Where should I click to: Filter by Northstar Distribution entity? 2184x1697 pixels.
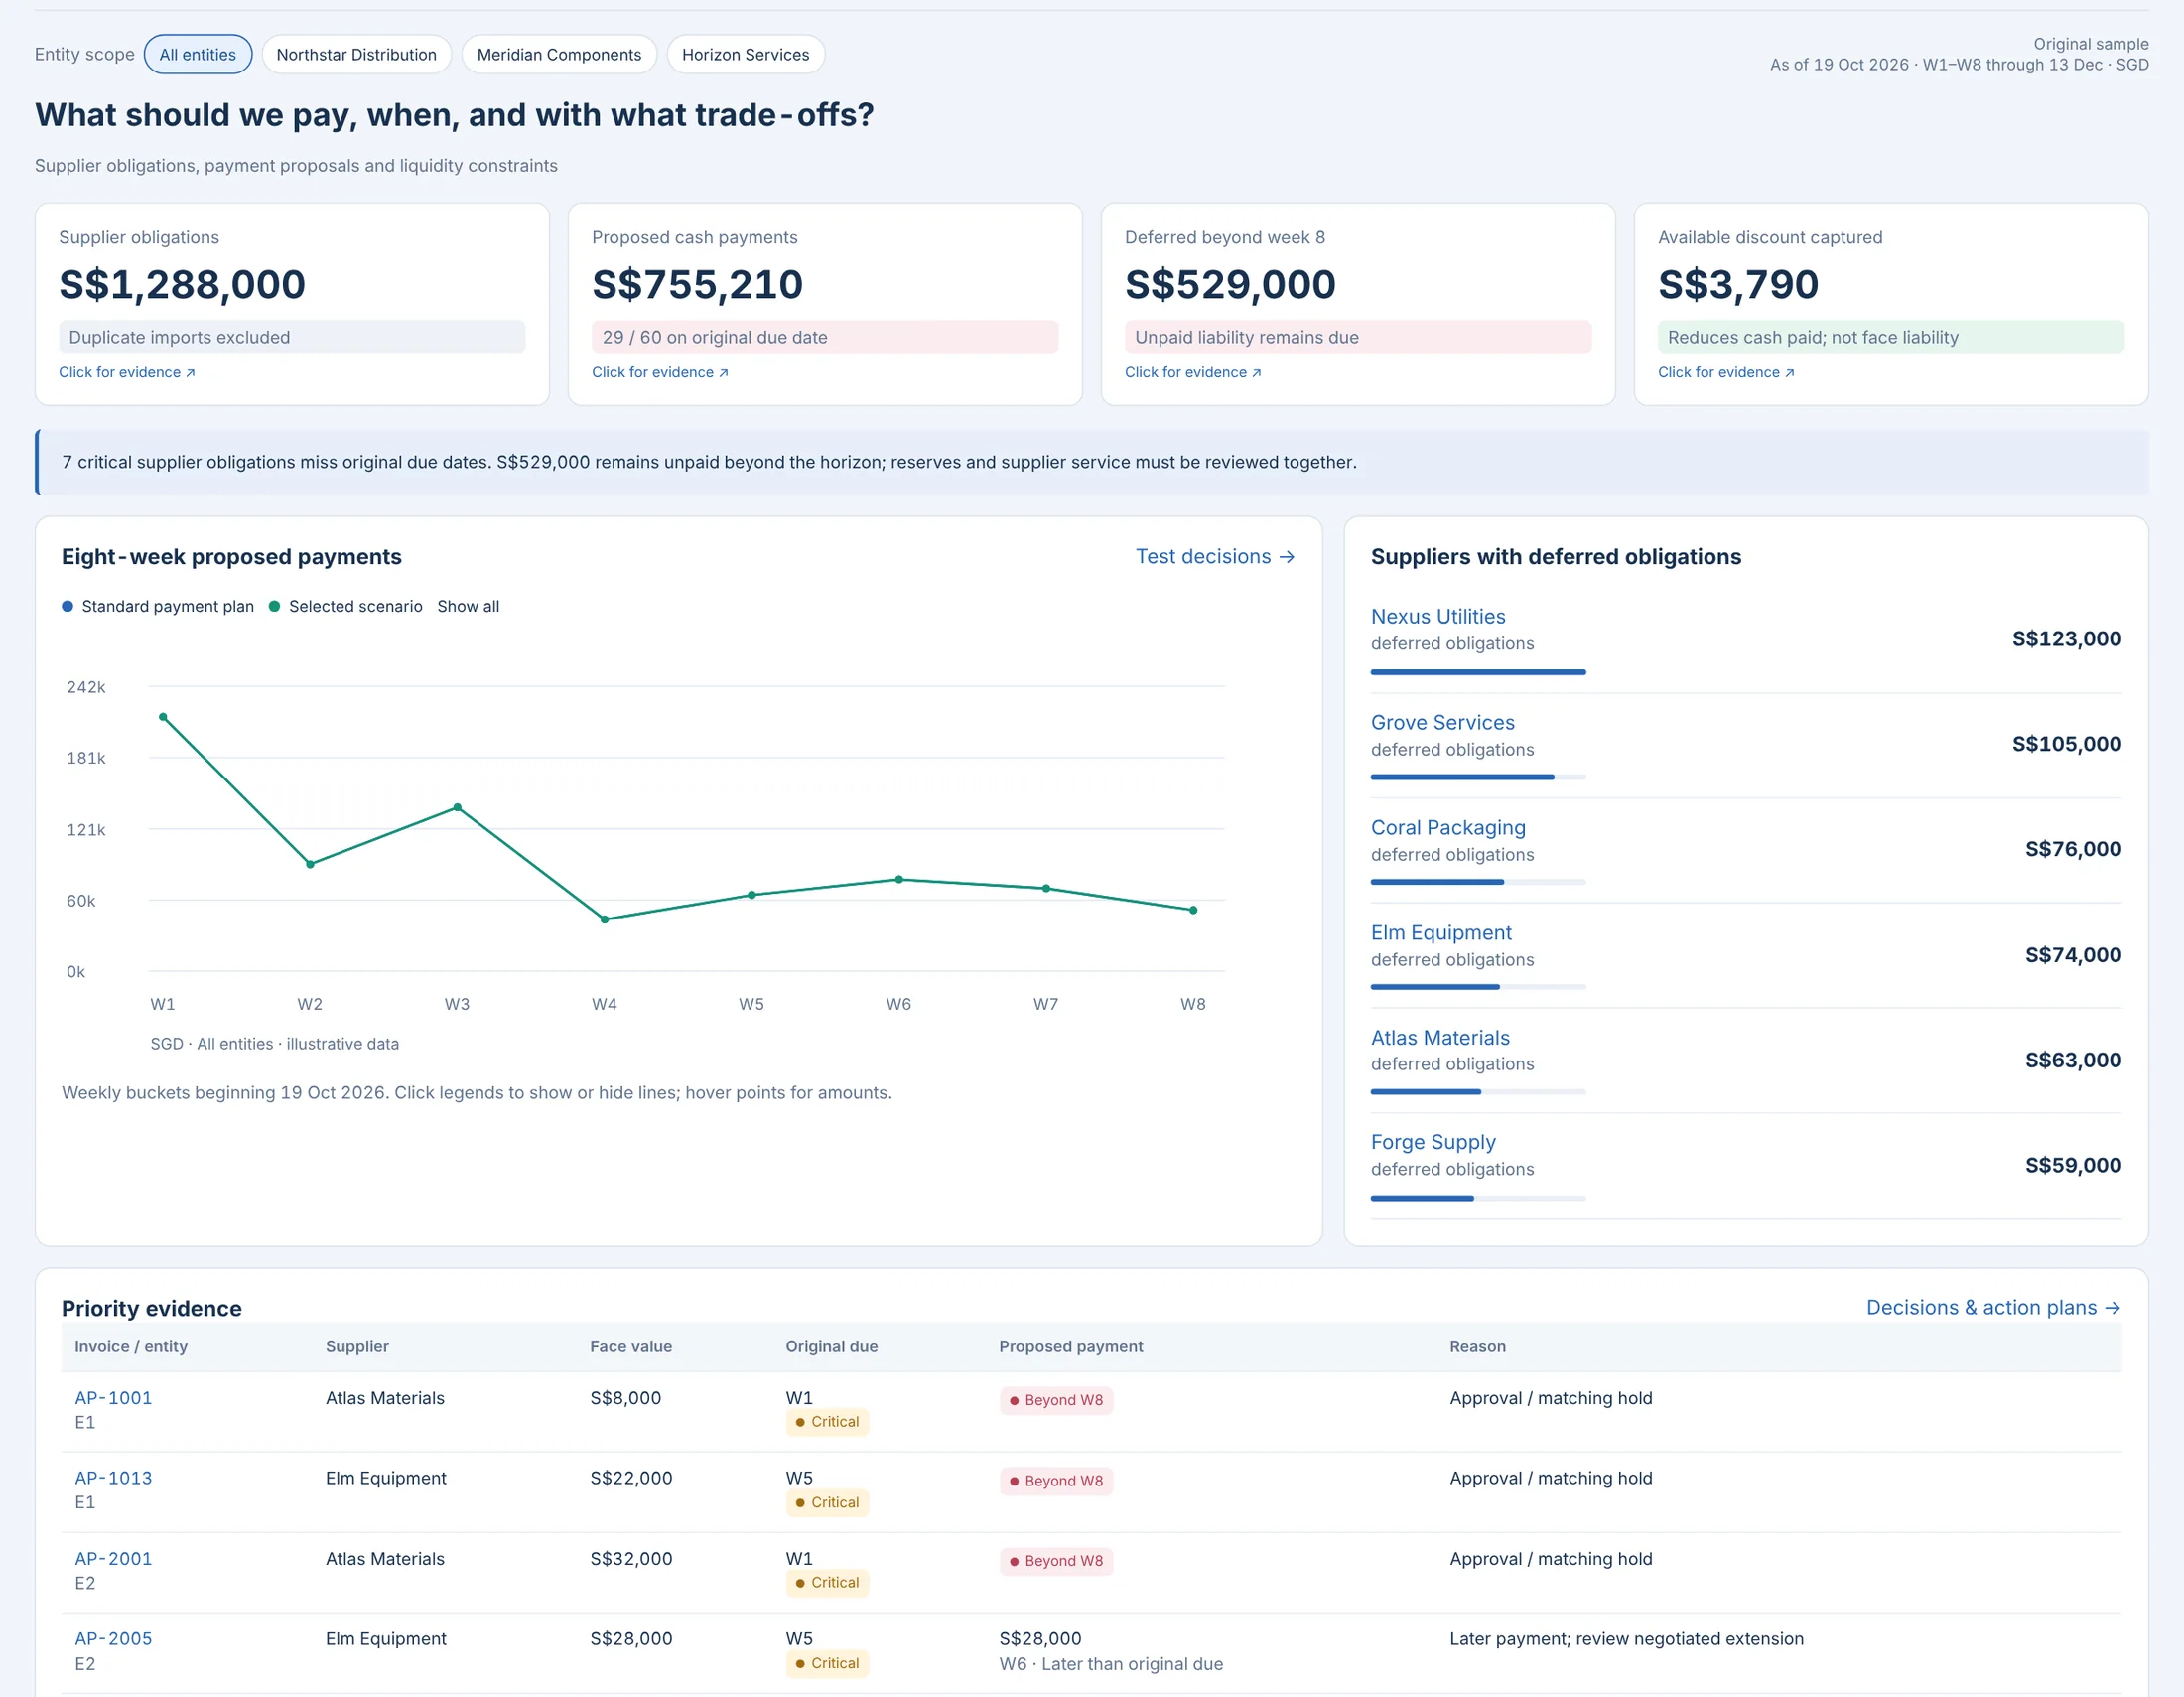(x=356, y=54)
